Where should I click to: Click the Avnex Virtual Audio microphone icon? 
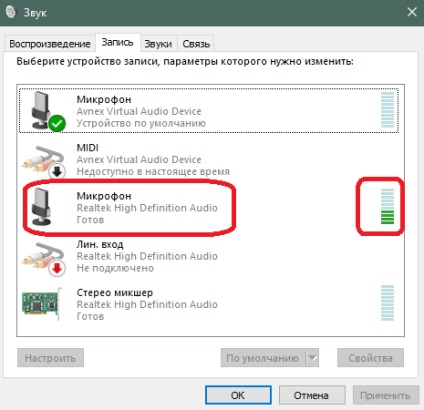[42, 110]
